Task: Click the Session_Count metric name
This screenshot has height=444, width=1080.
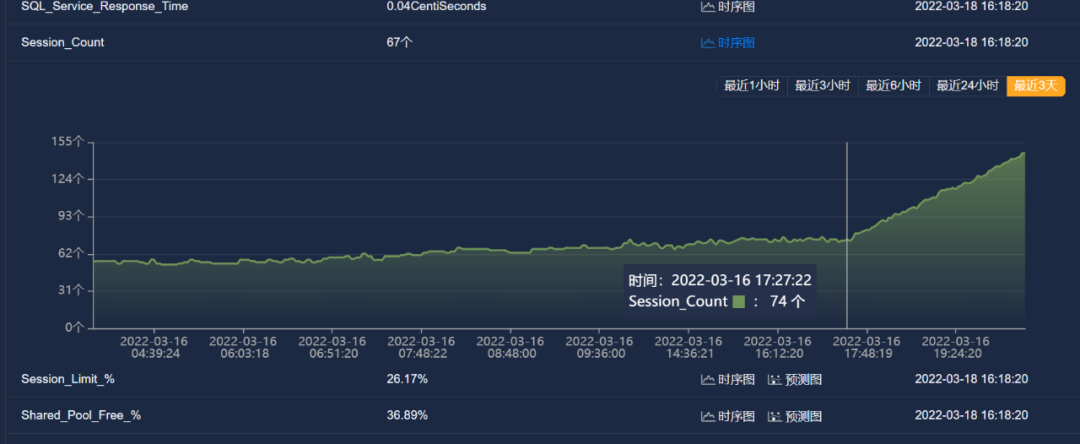Action: [x=63, y=43]
